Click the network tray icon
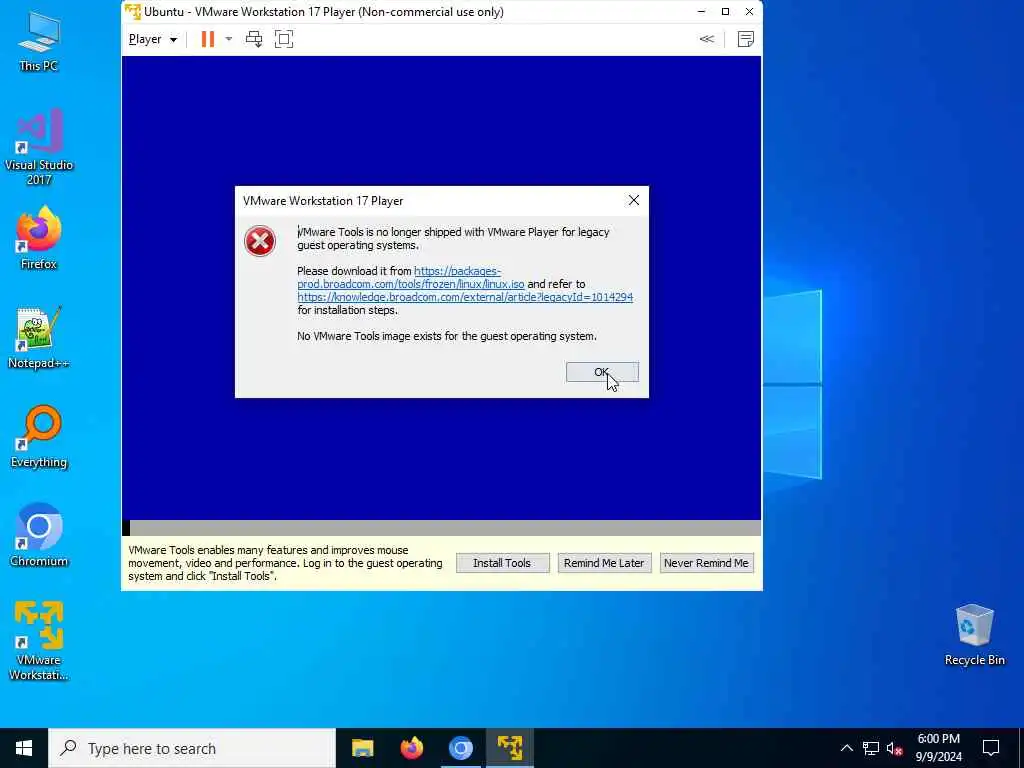This screenshot has width=1024, height=768. 871,748
